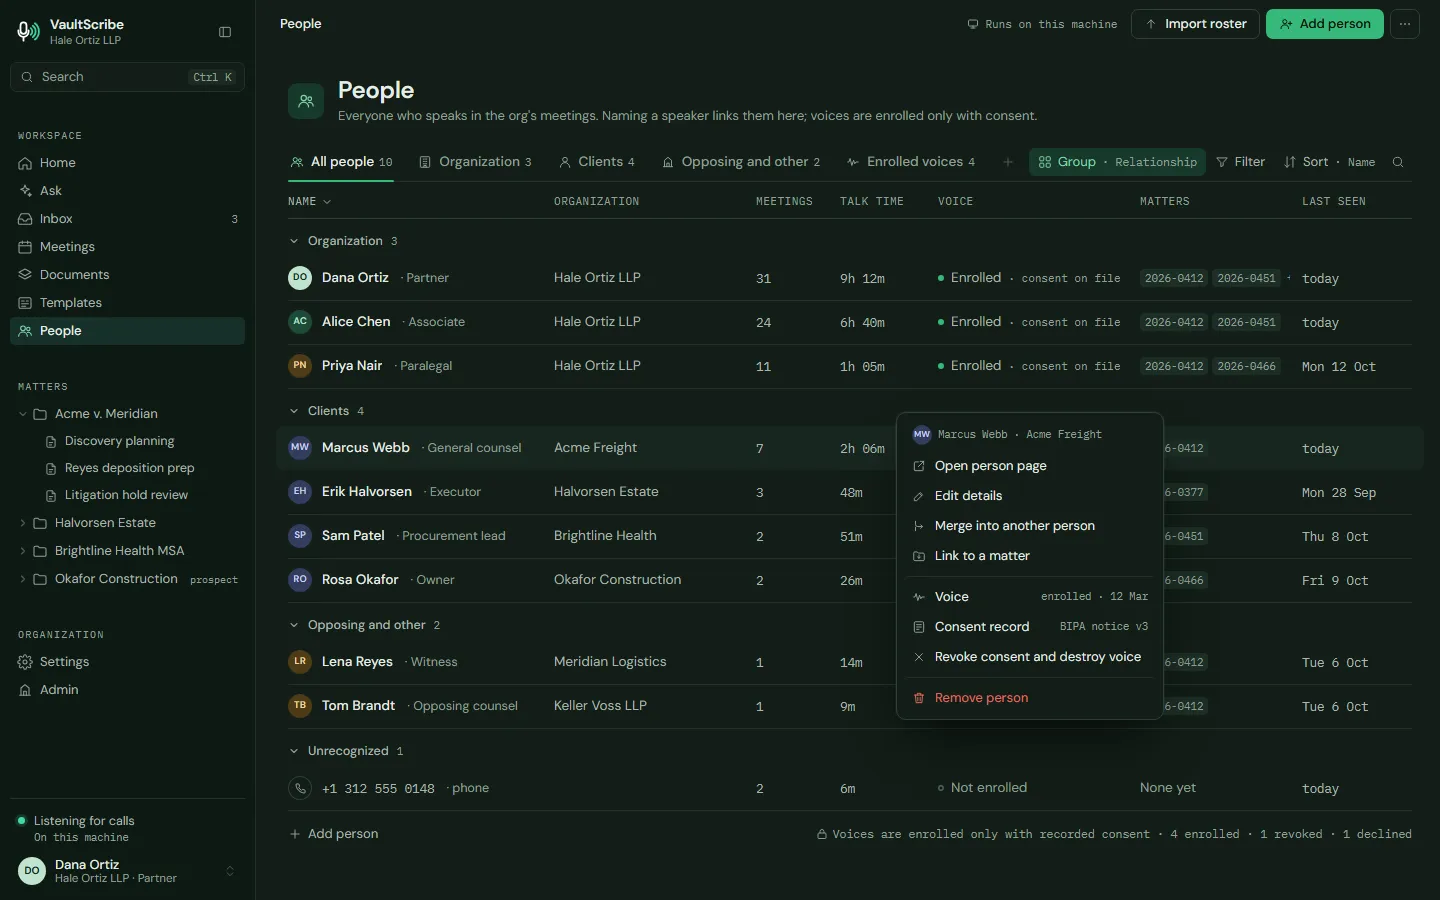Click the green Add person button

[x=1325, y=24]
